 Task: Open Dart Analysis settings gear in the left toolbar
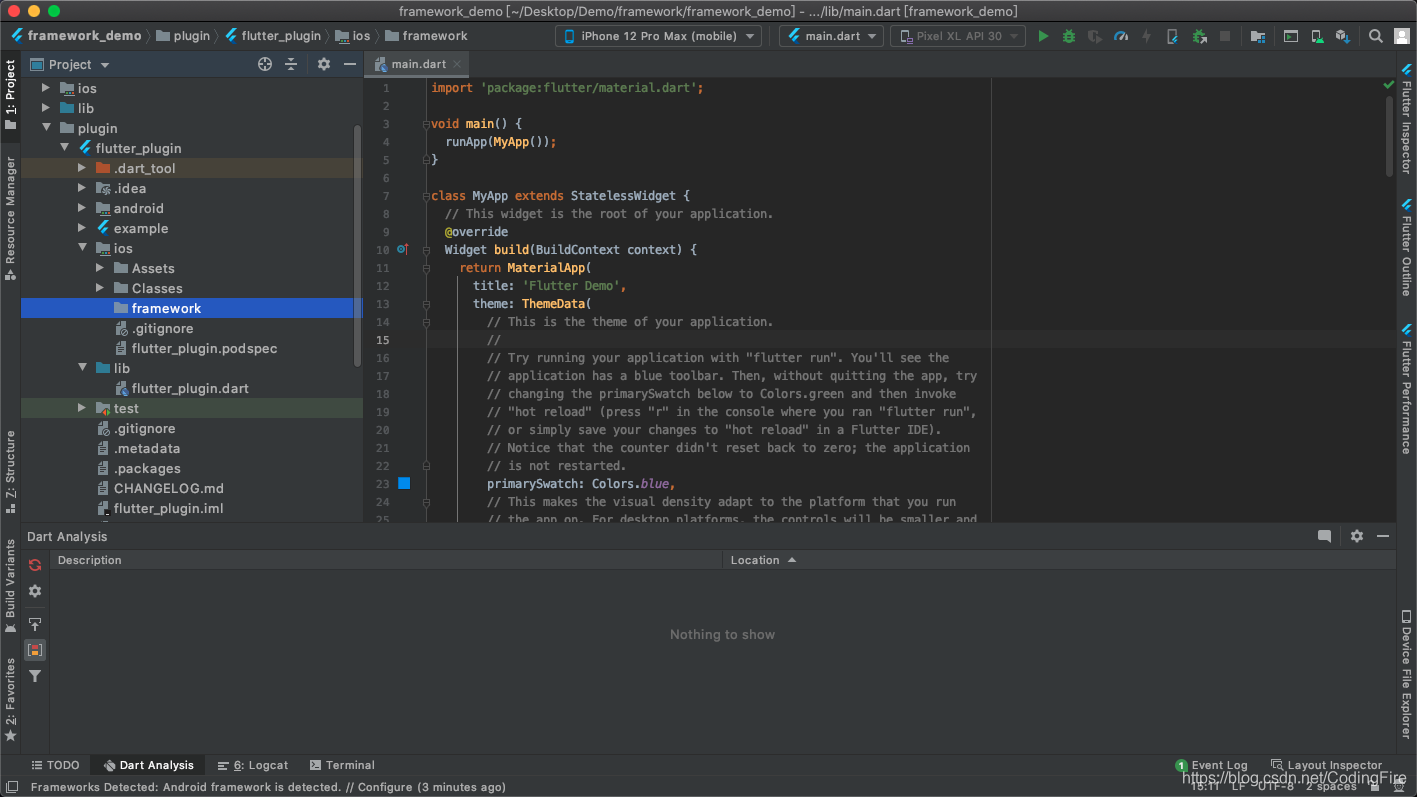point(35,591)
